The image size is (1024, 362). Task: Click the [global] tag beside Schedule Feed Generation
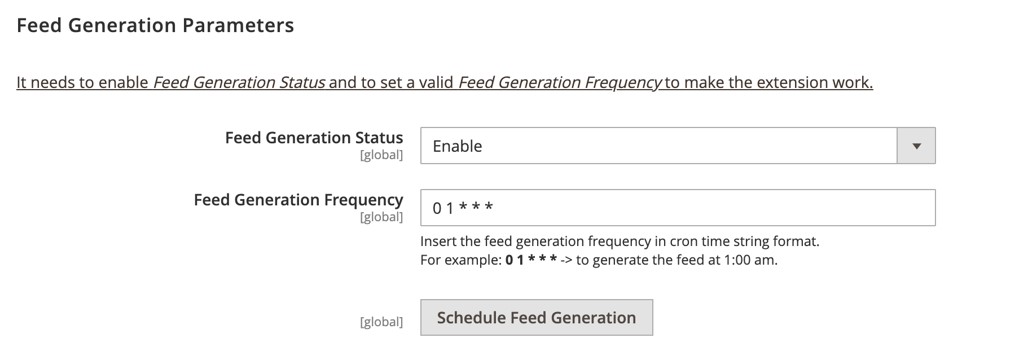pos(381,322)
